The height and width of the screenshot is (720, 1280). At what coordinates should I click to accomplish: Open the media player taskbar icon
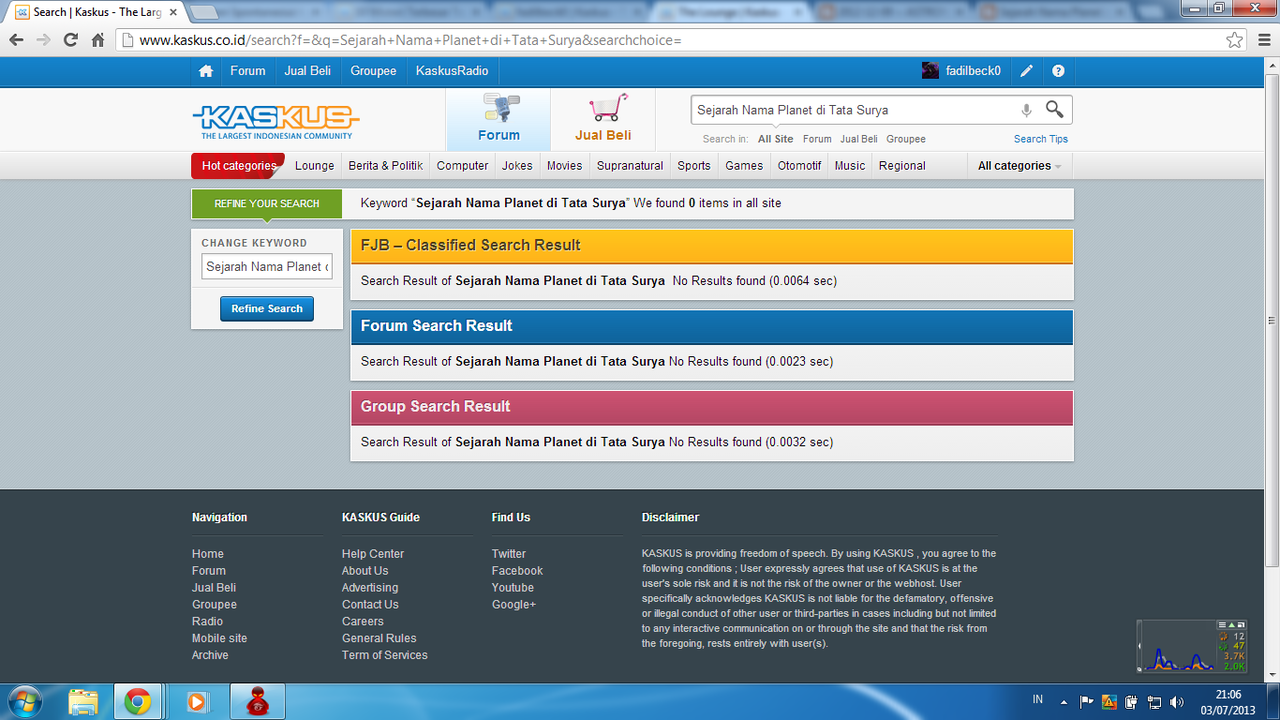pos(197,702)
